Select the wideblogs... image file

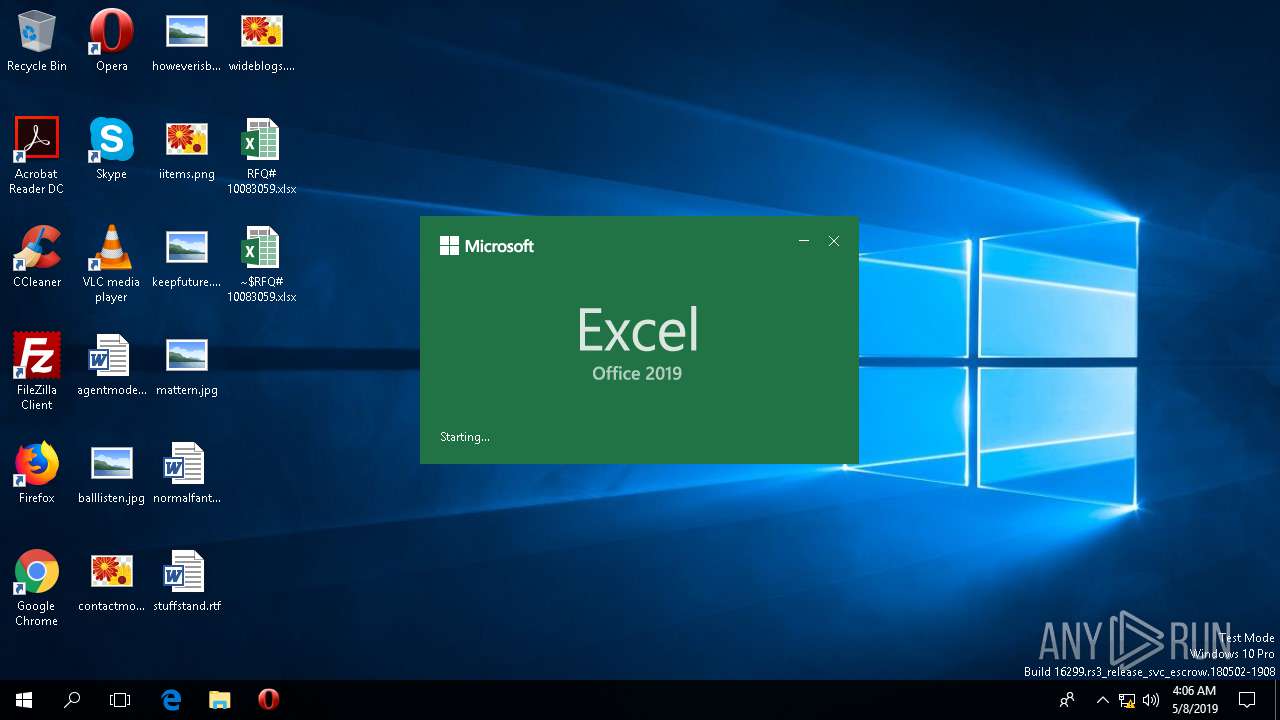pyautogui.click(x=261, y=42)
